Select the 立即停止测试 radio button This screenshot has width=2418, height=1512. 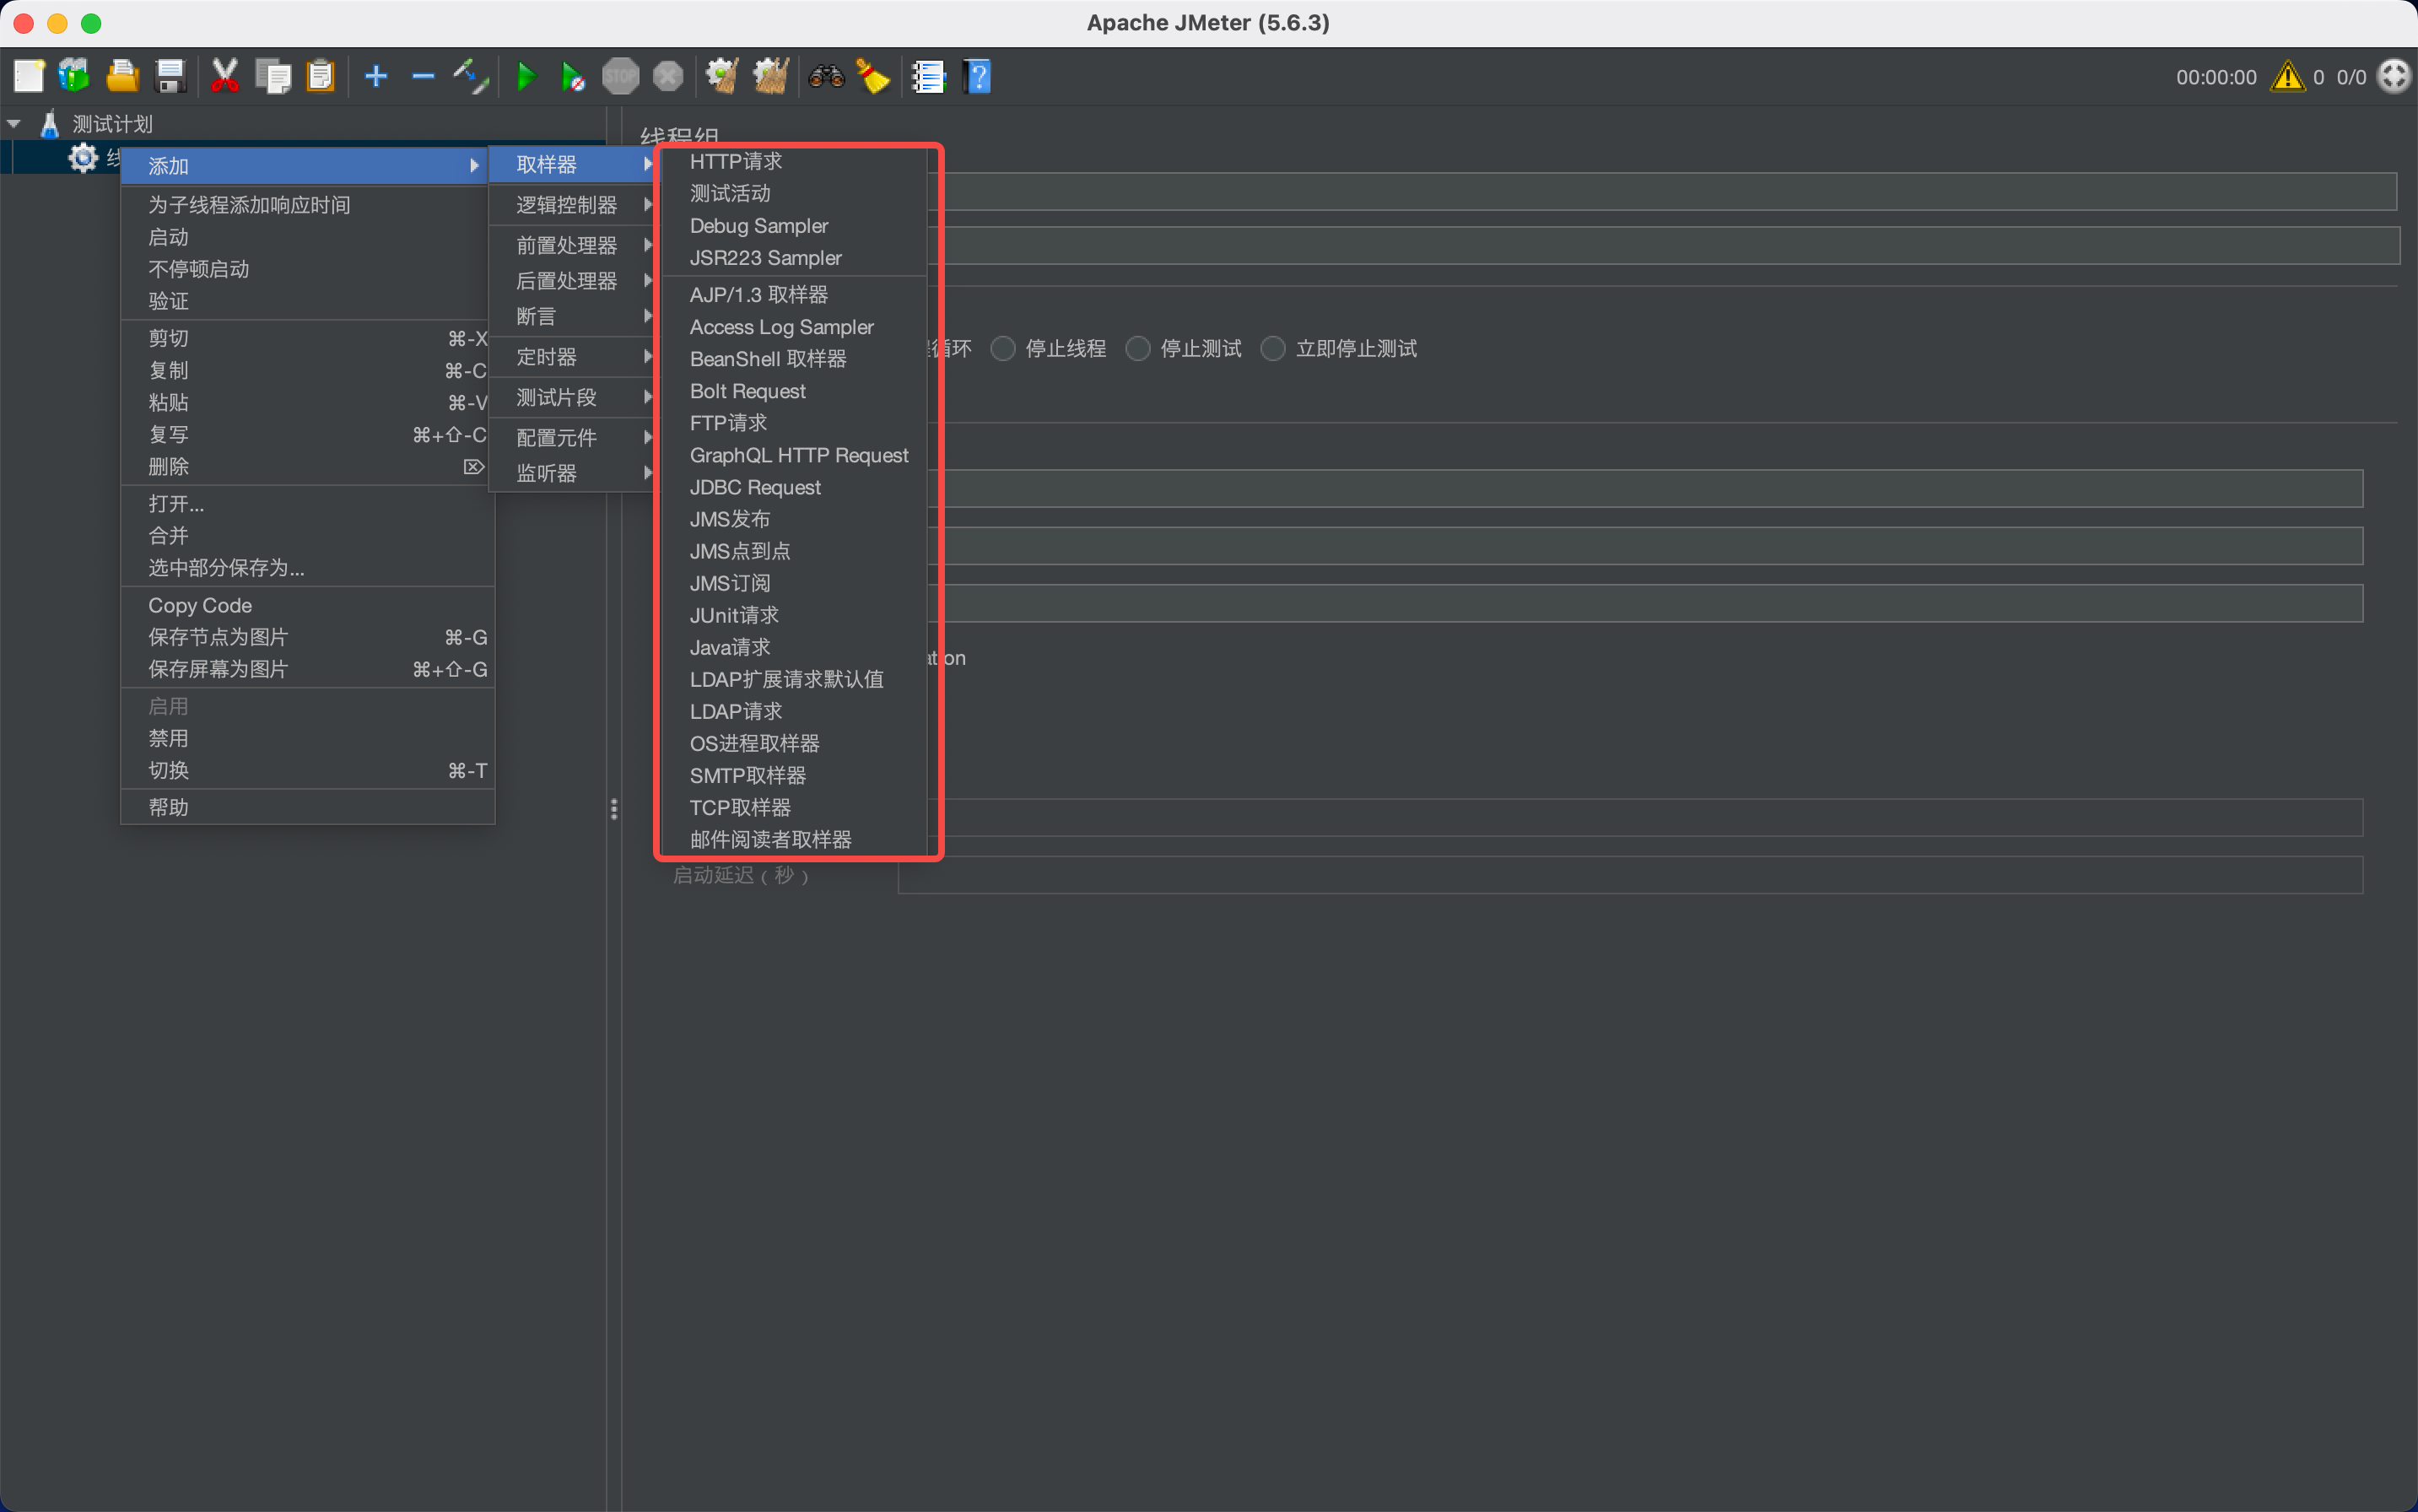(x=1273, y=348)
